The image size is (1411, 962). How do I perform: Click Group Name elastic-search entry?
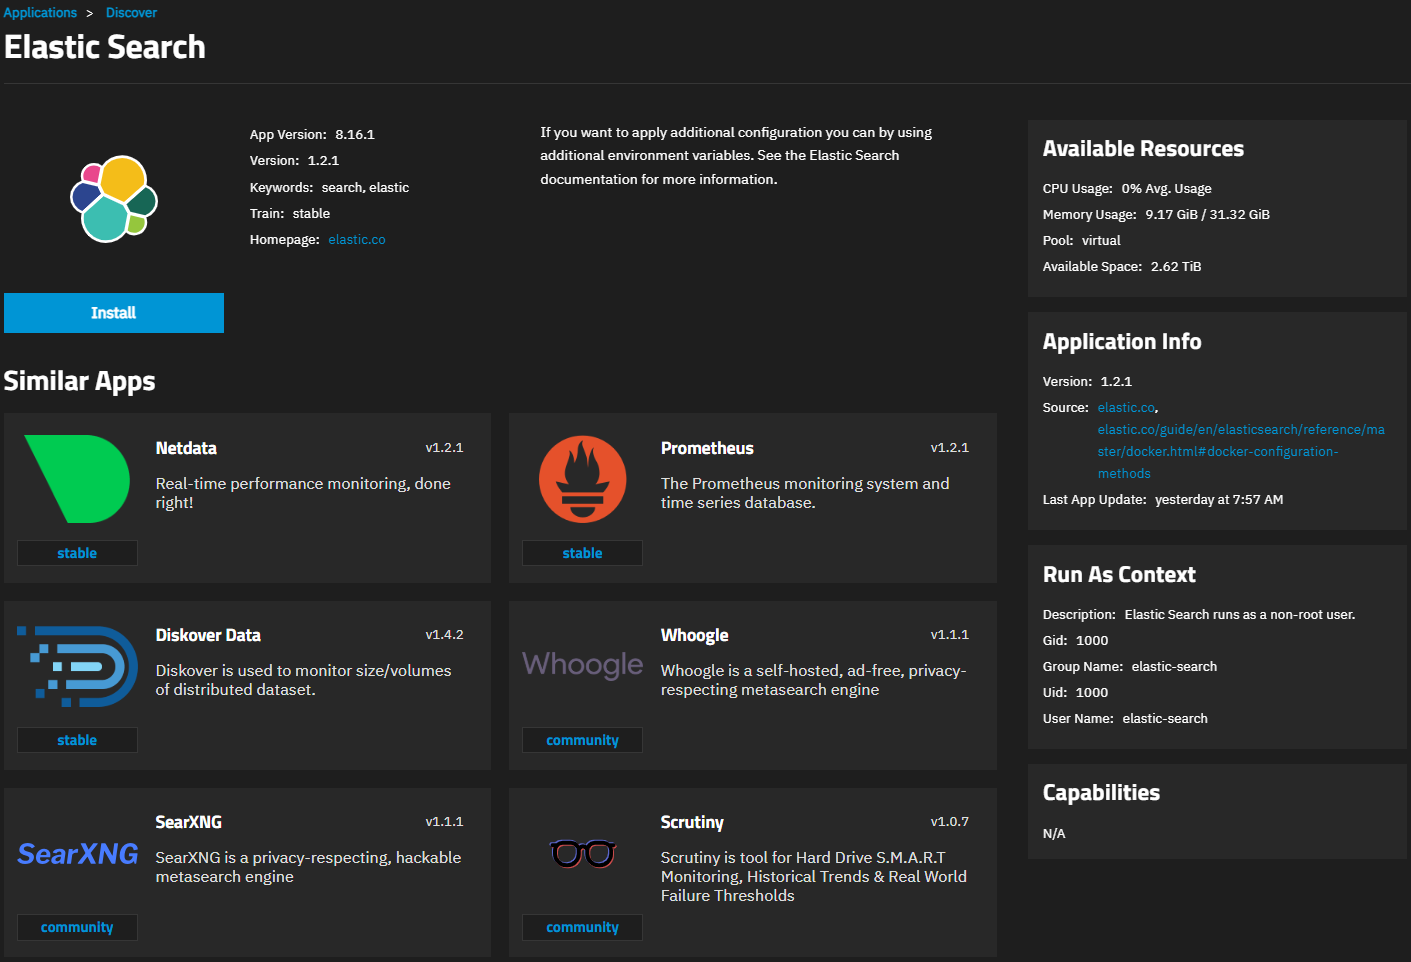(1130, 667)
